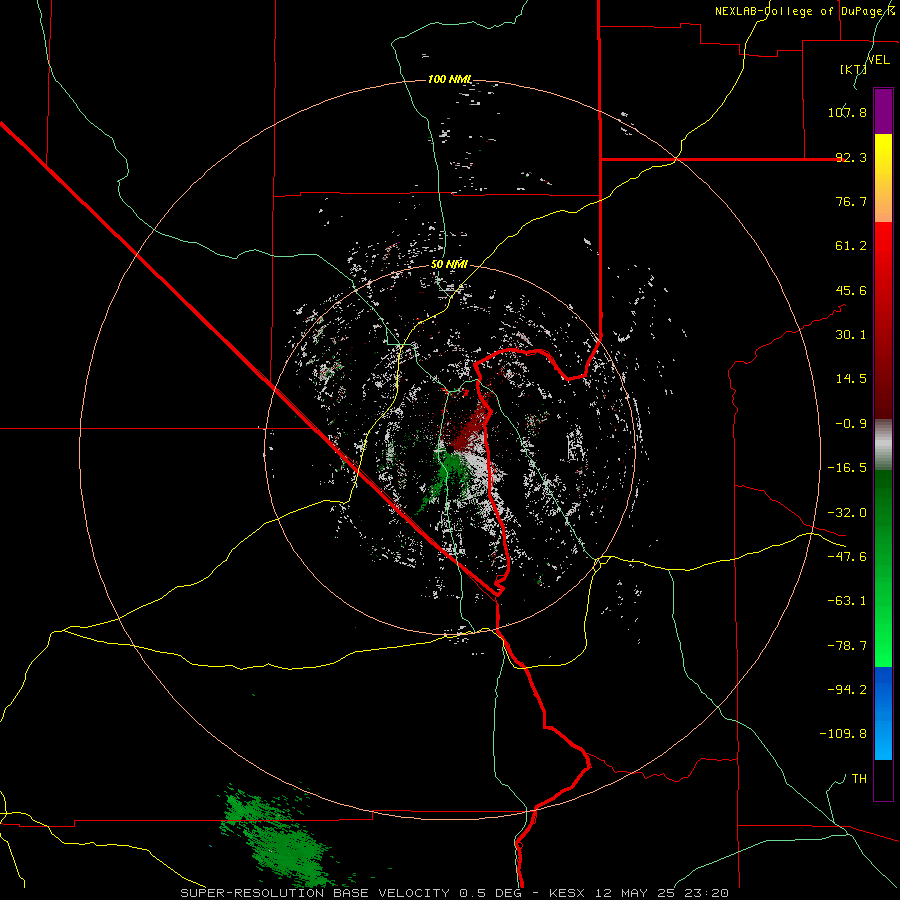The image size is (900, 900).
Task: Click the 50 NMI range ring label
Action: pos(449,264)
